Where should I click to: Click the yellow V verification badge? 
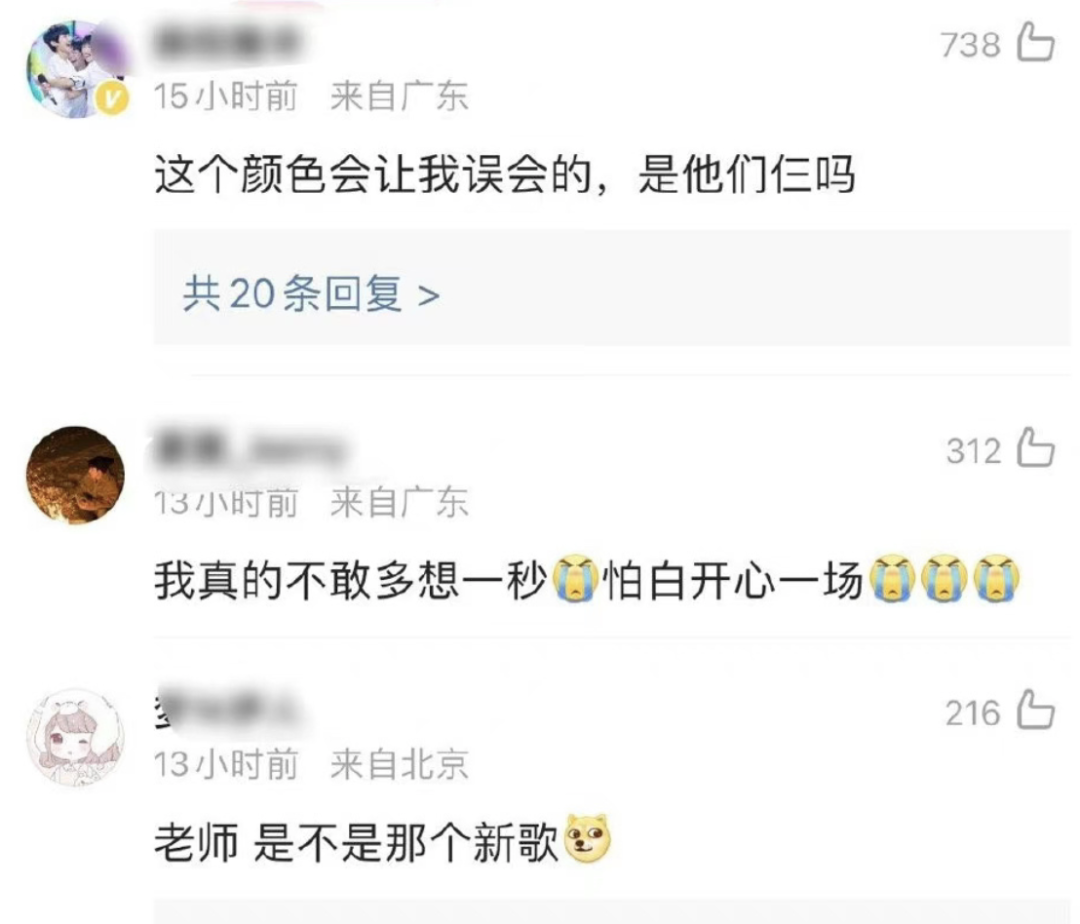click(112, 99)
